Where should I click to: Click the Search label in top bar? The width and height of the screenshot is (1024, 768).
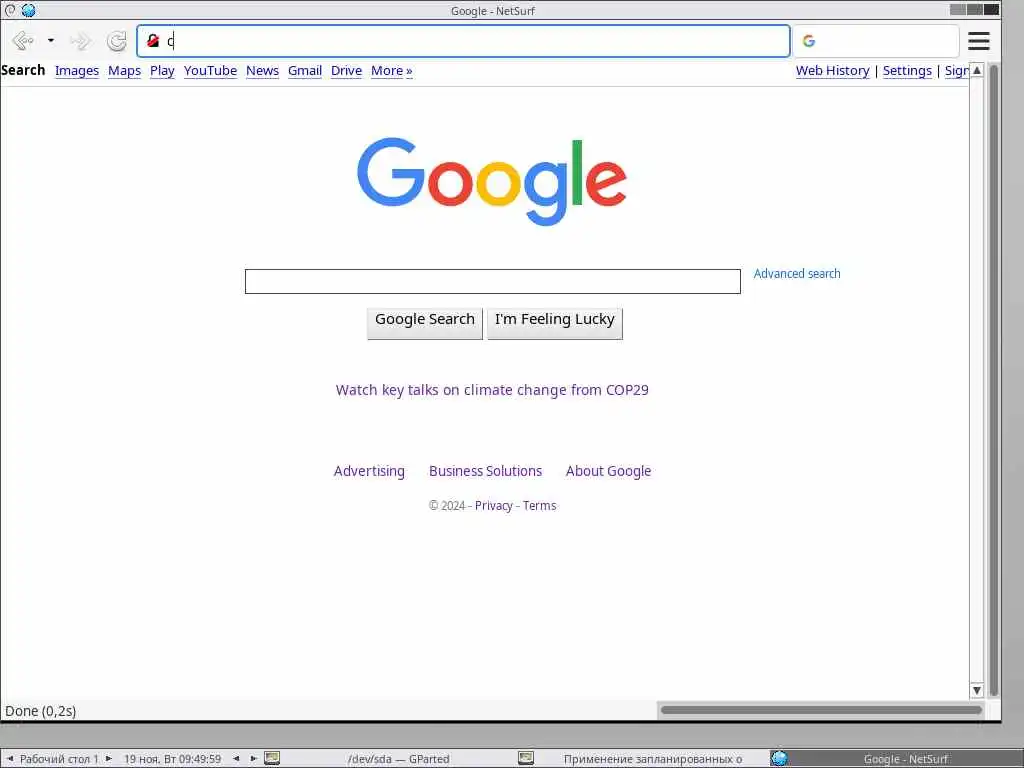[x=23, y=70]
